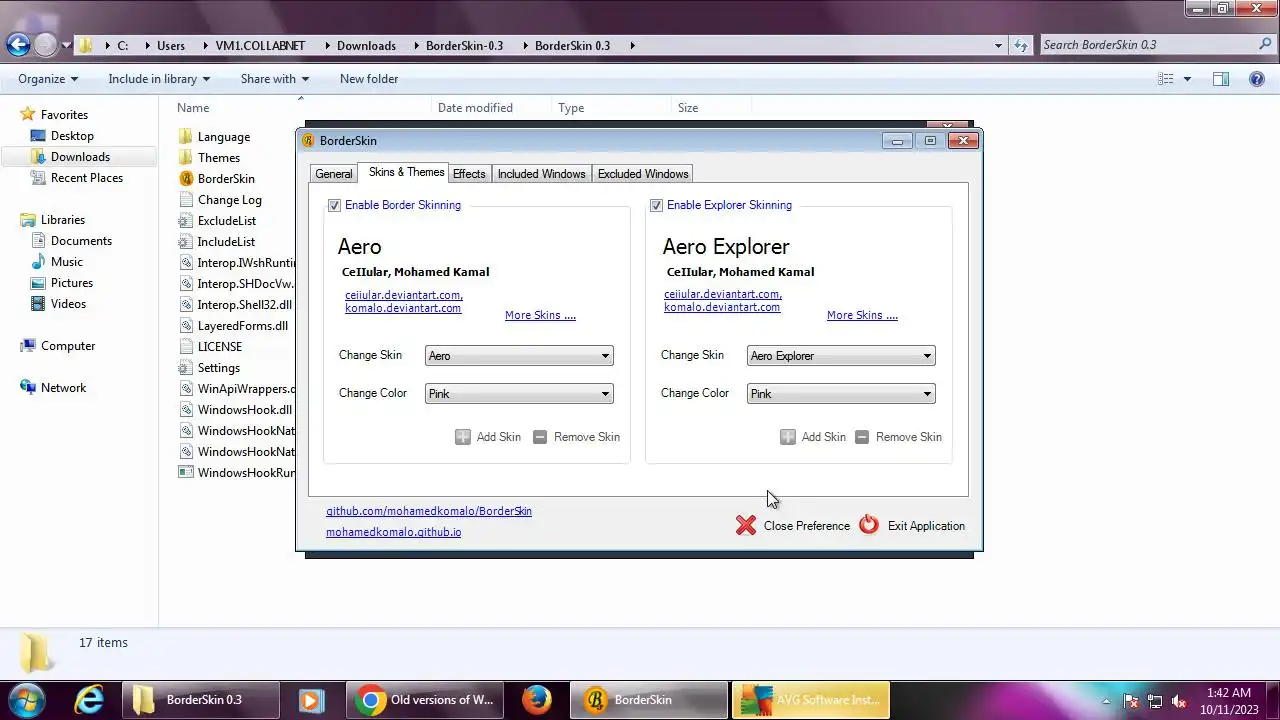The width and height of the screenshot is (1280, 720).
Task: Click the Settings file icon
Action: (x=185, y=367)
